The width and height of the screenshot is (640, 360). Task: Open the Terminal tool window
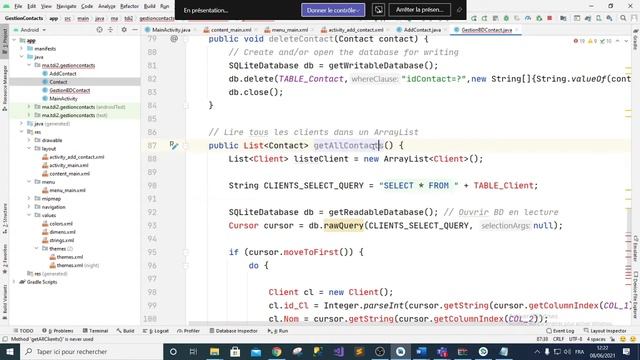pos(95,331)
